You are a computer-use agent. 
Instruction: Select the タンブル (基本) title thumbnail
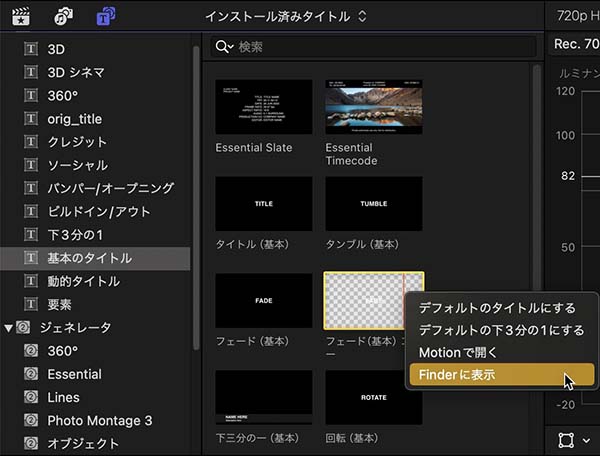(373, 203)
